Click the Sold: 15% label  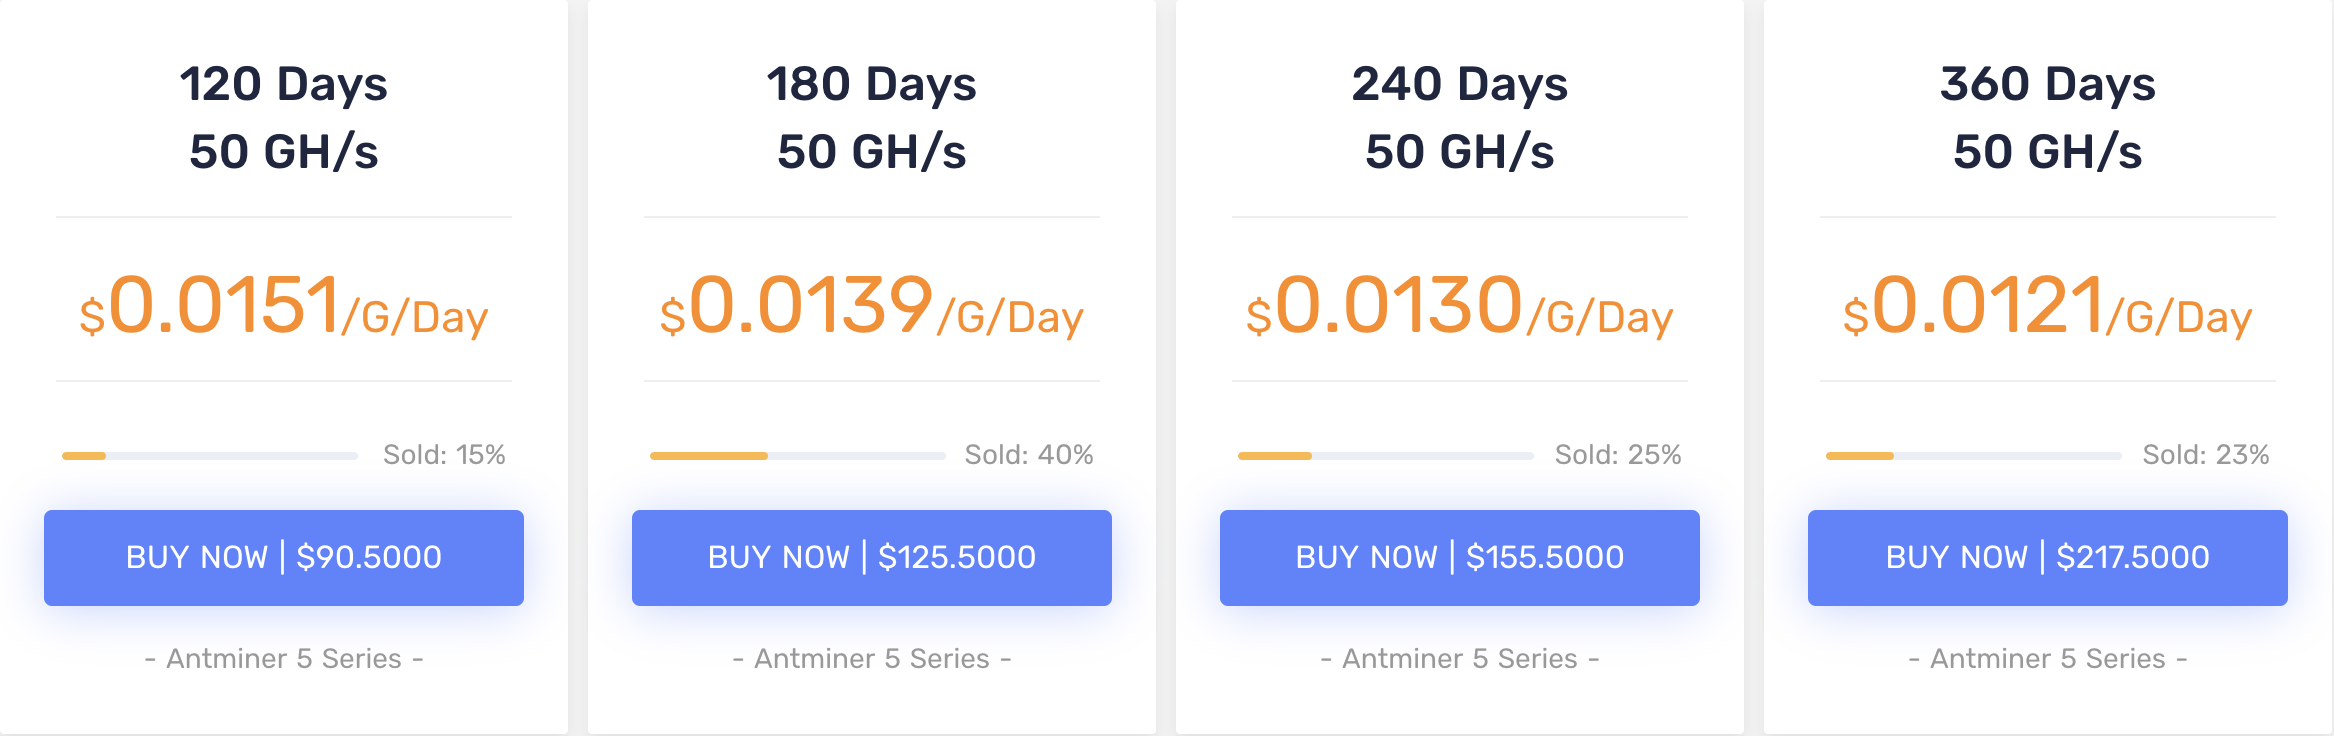444,455
